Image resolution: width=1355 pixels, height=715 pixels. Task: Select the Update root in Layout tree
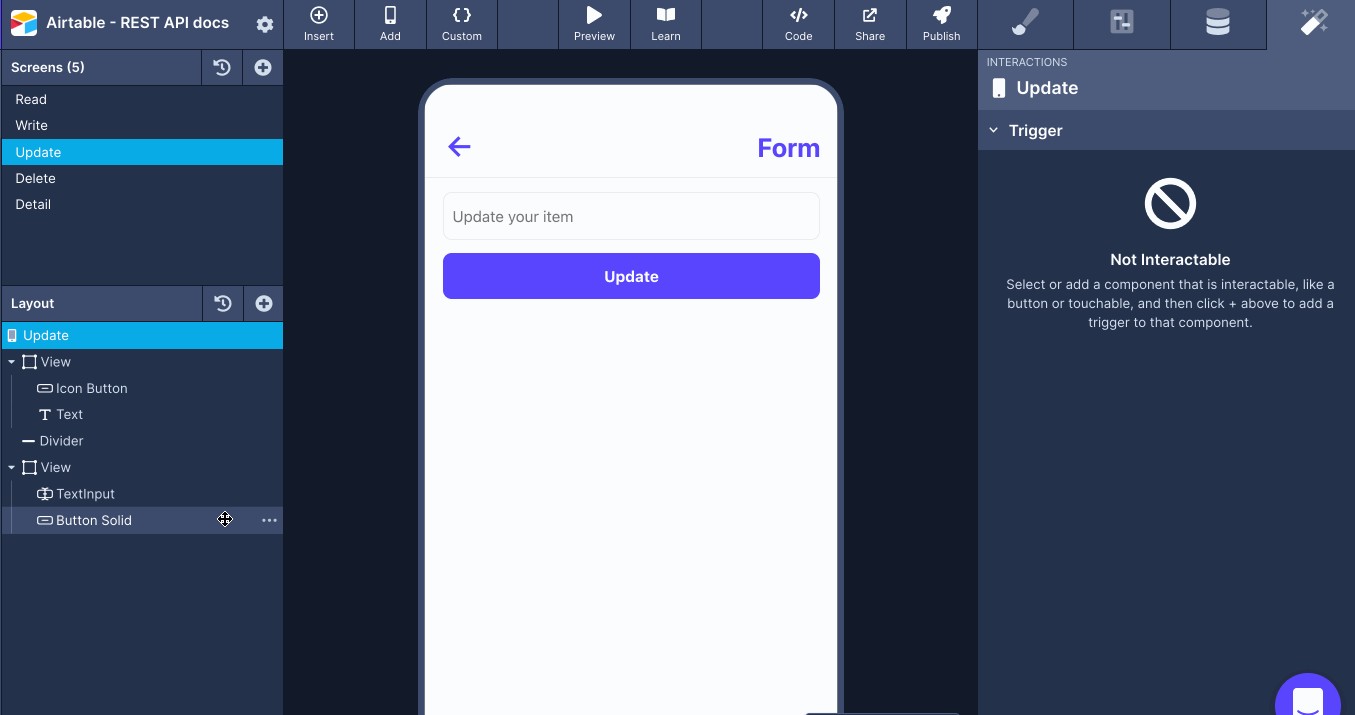(142, 335)
